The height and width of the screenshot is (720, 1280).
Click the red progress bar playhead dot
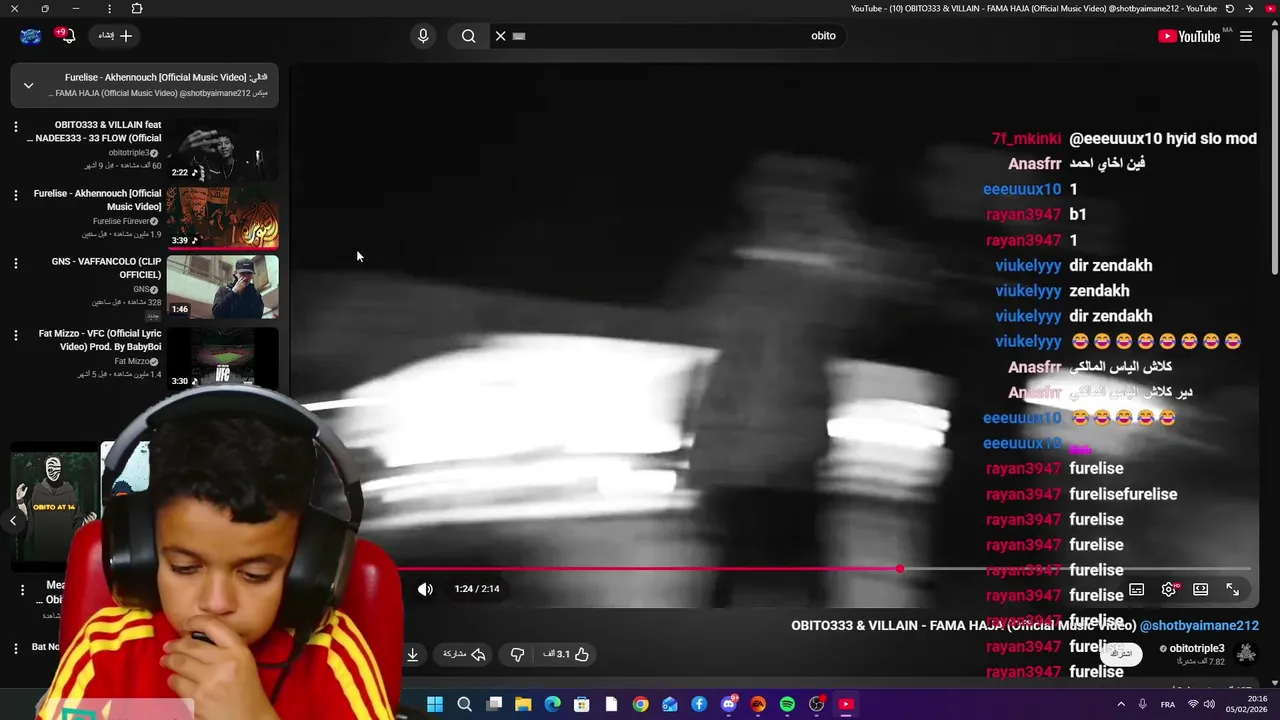point(900,569)
